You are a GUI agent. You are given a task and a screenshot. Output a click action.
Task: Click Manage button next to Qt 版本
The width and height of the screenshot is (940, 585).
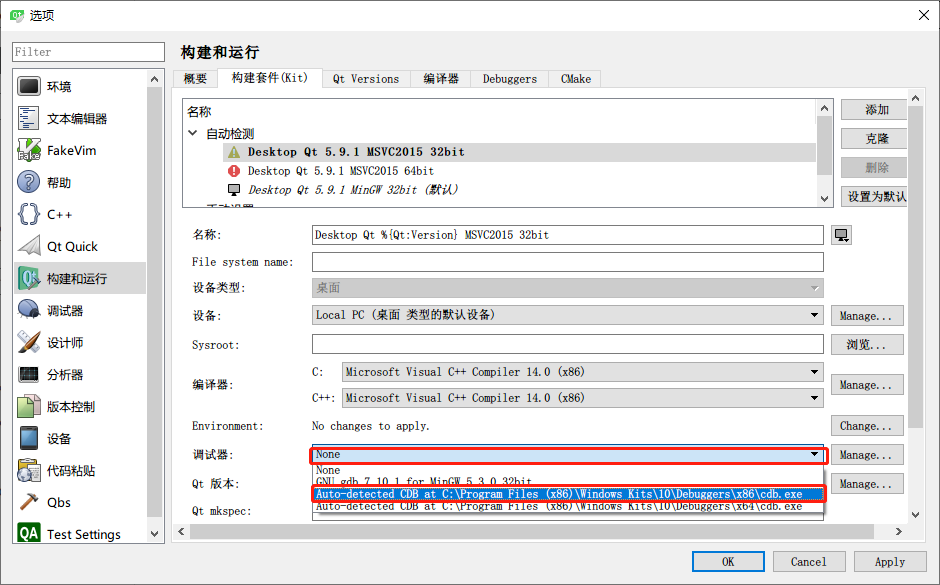[x=867, y=484]
